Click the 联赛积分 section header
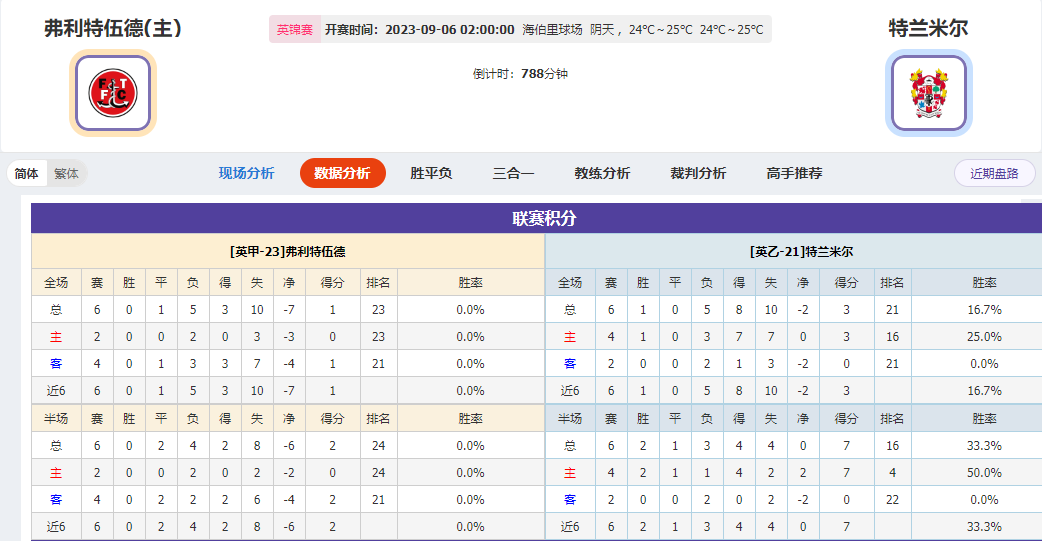1042x541 pixels. (x=544, y=219)
